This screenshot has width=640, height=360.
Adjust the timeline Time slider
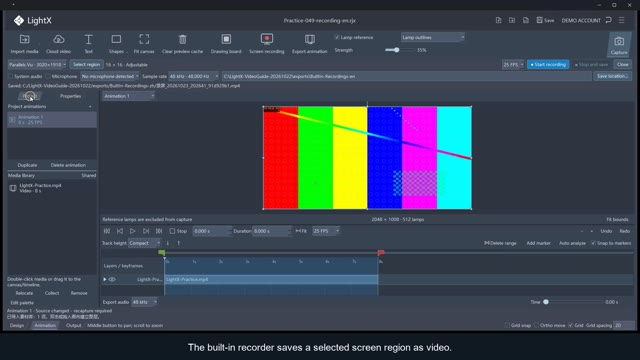pos(546,302)
